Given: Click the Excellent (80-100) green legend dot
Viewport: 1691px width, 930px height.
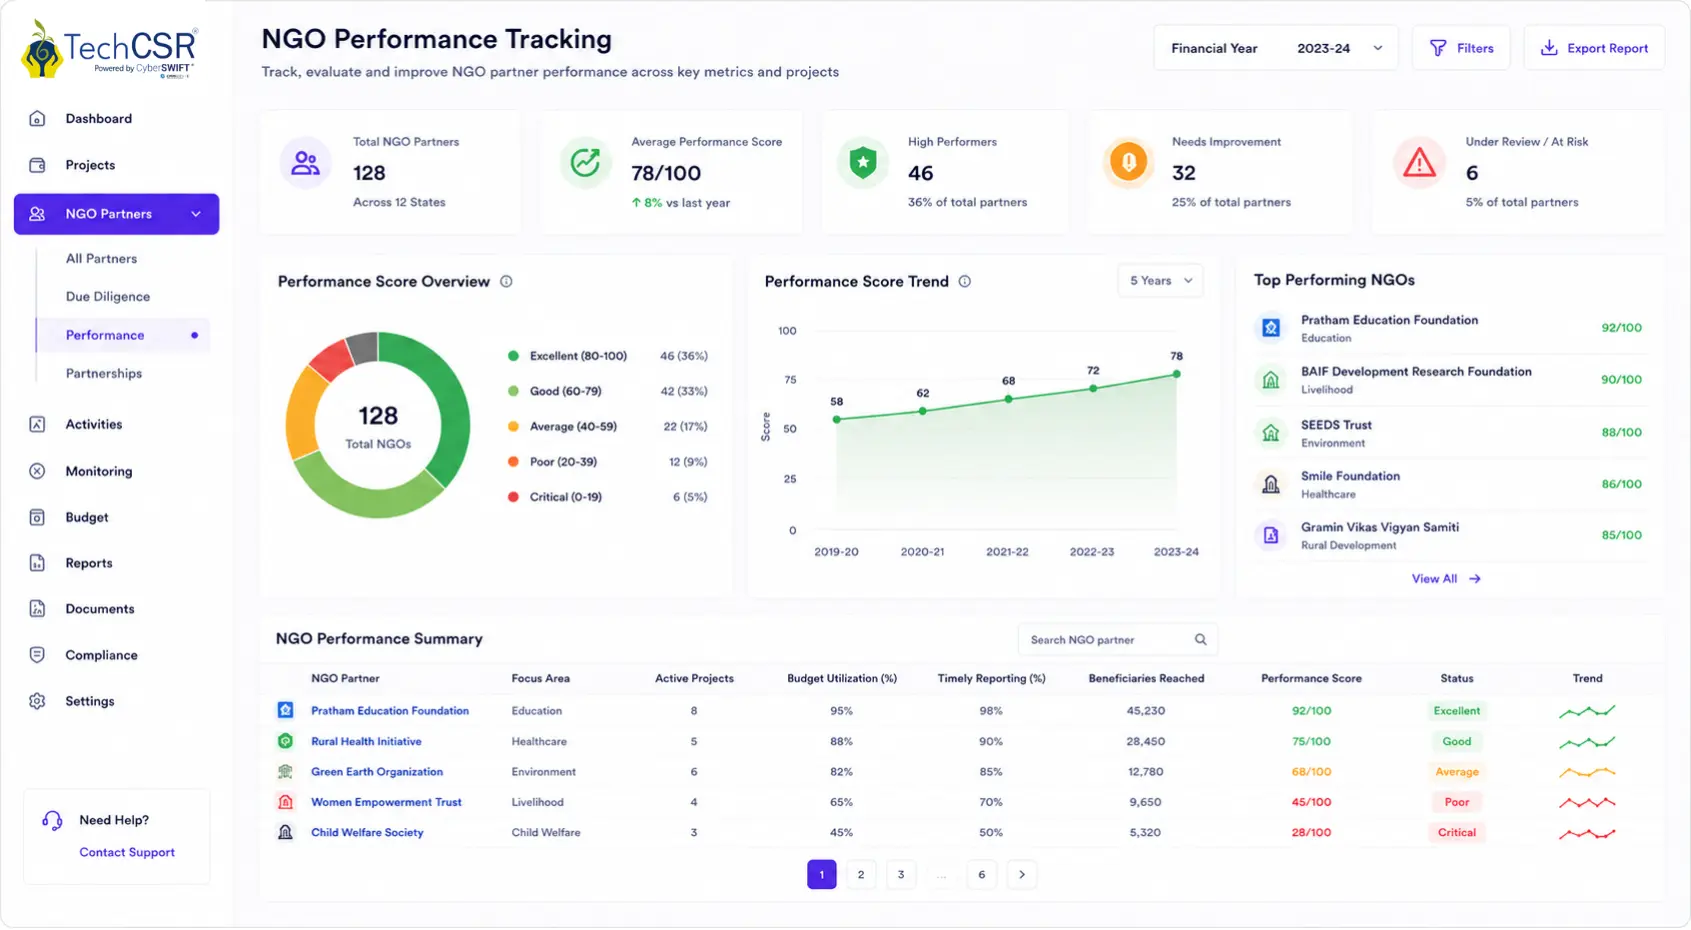Looking at the screenshot, I should tap(513, 356).
